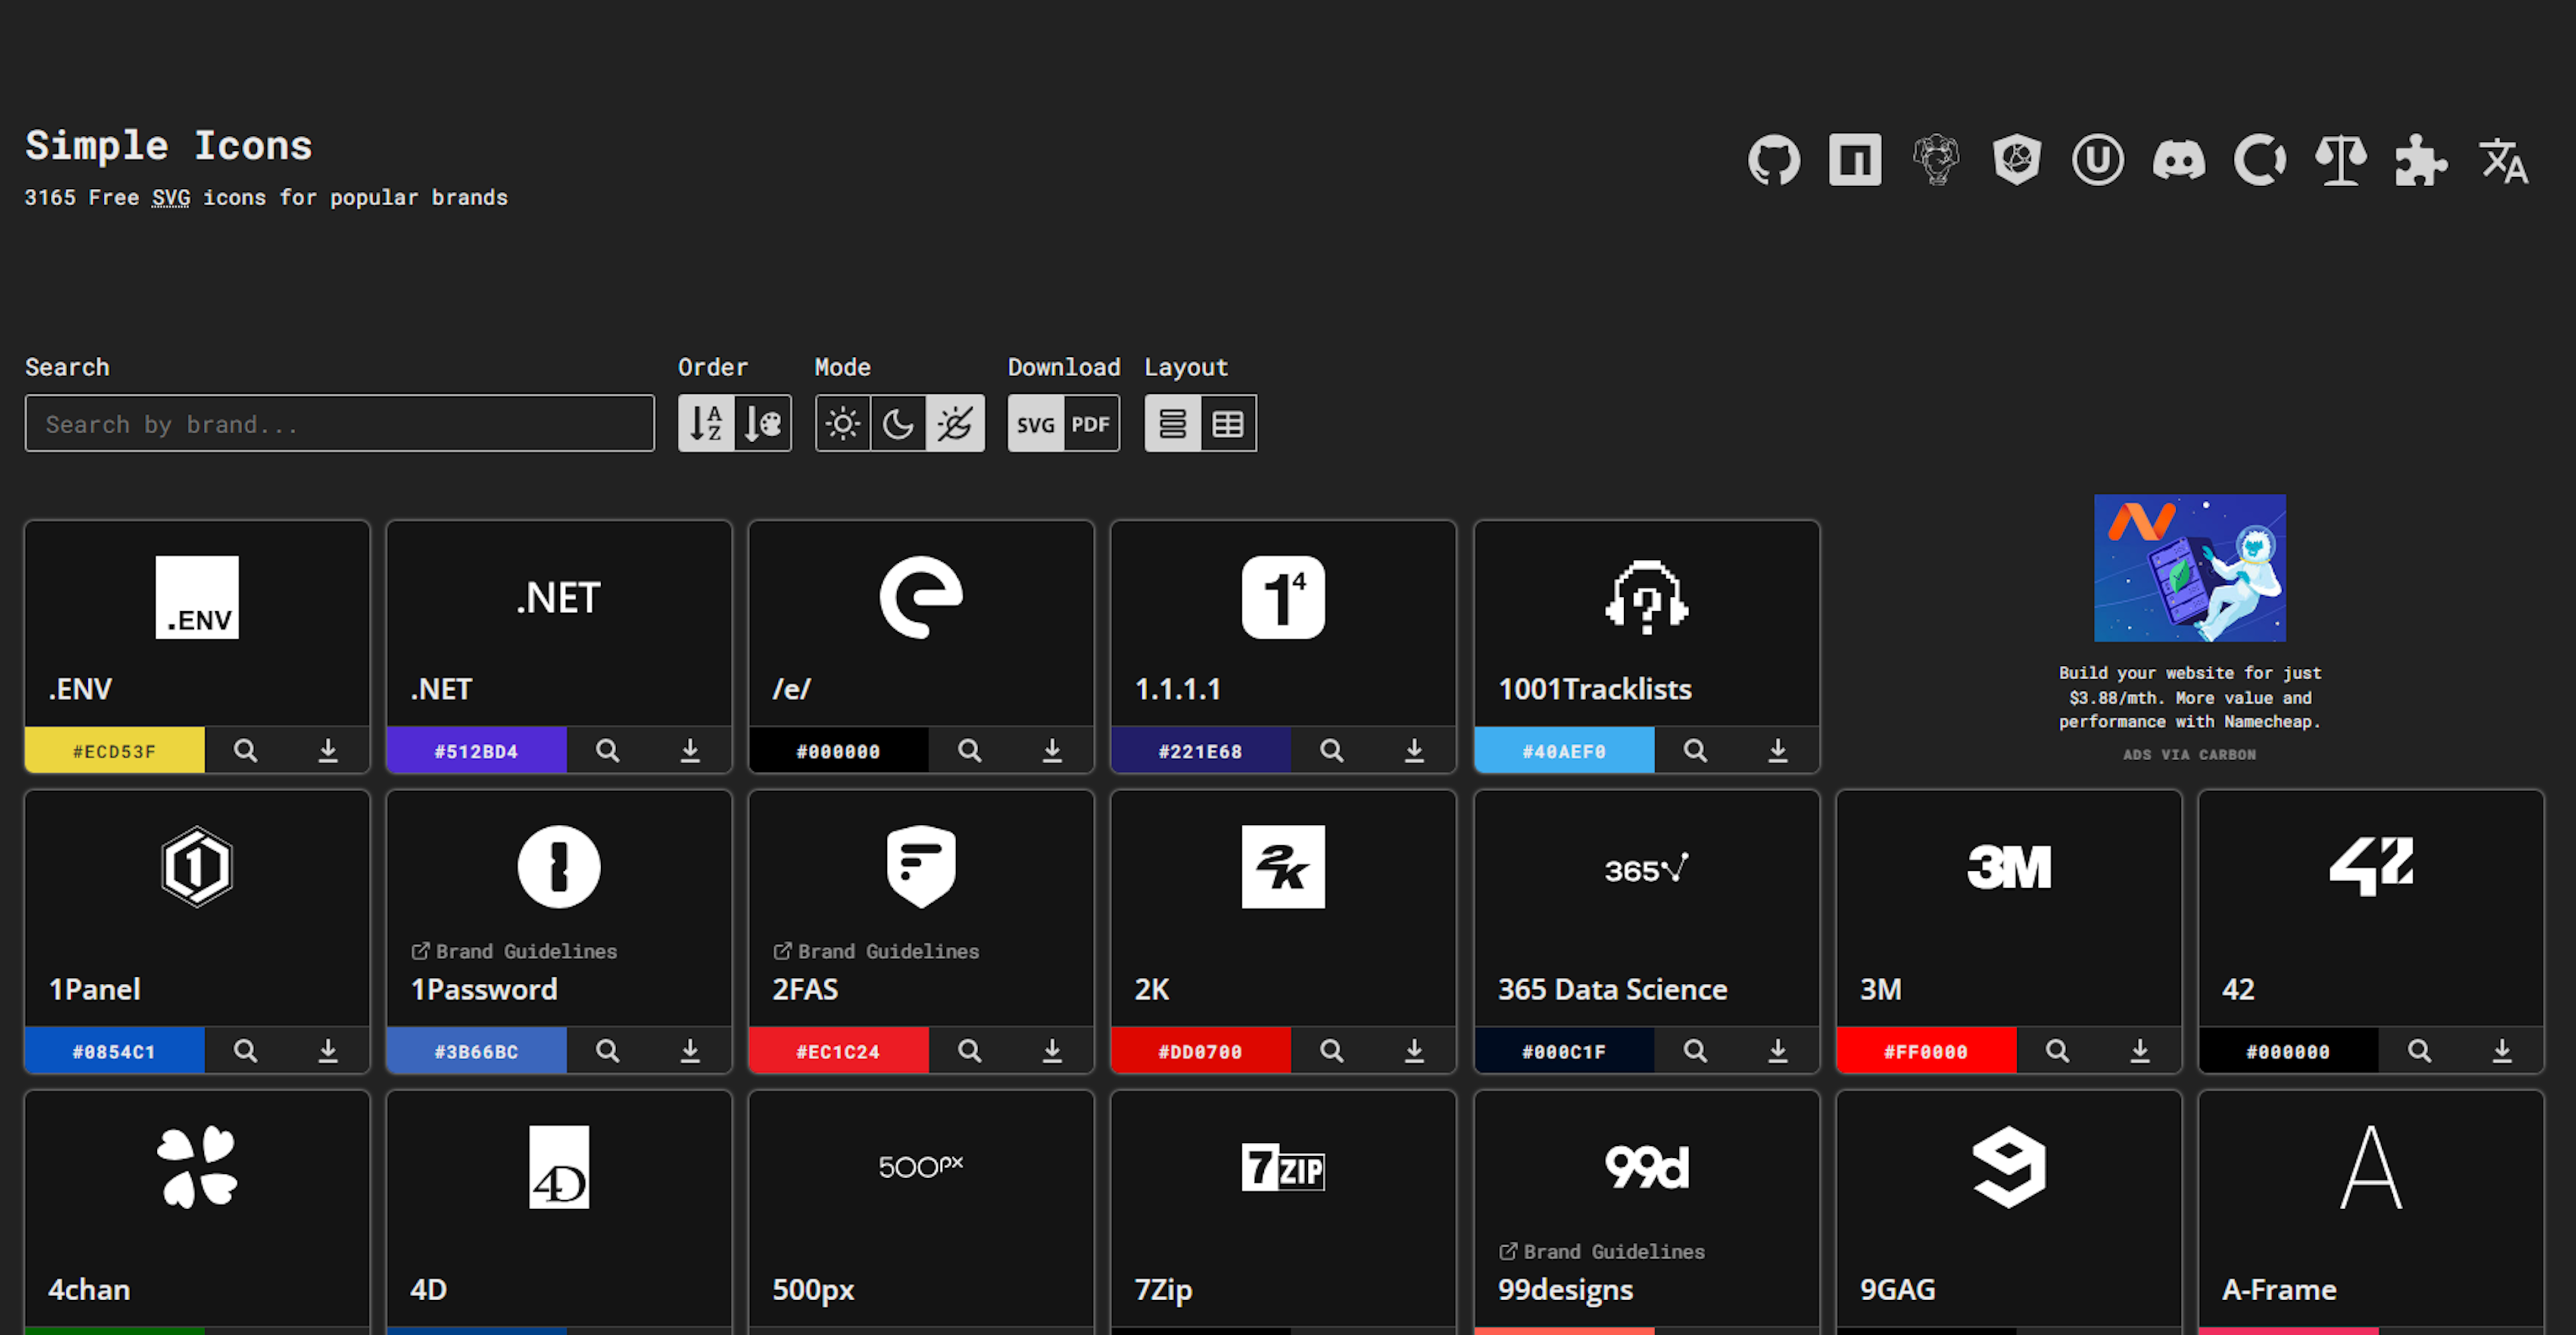Download the .NET icon
The width and height of the screenshot is (2576, 1335).
tap(690, 751)
